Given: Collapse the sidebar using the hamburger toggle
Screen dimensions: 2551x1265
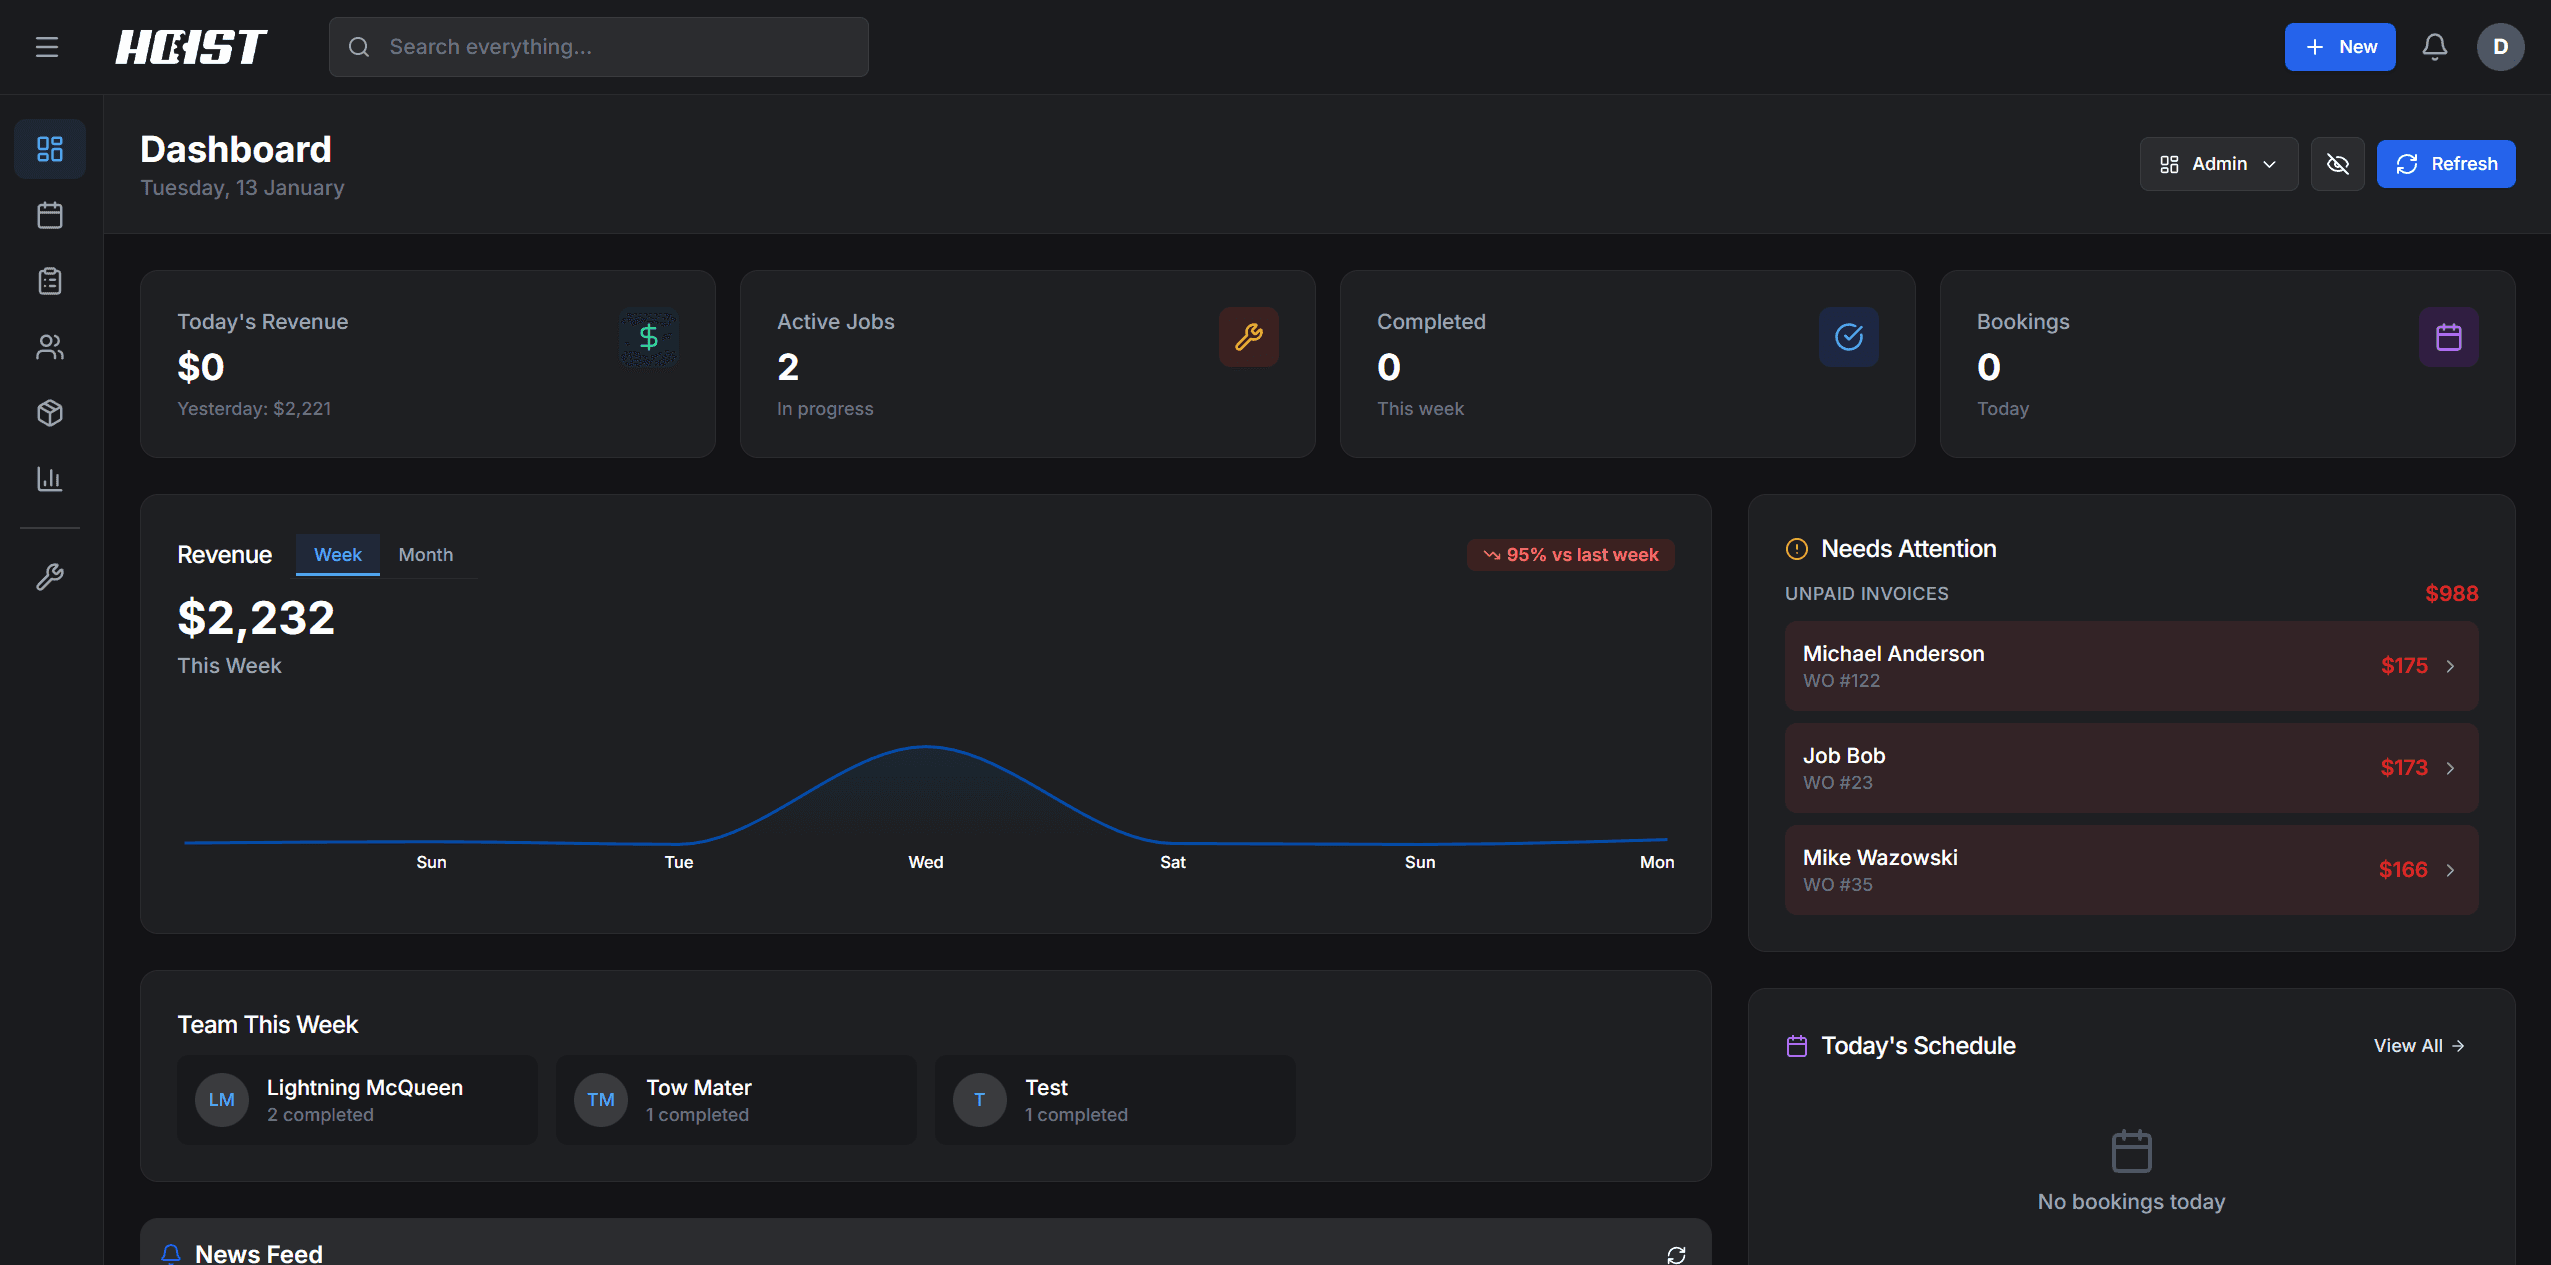Looking at the screenshot, I should click(46, 46).
